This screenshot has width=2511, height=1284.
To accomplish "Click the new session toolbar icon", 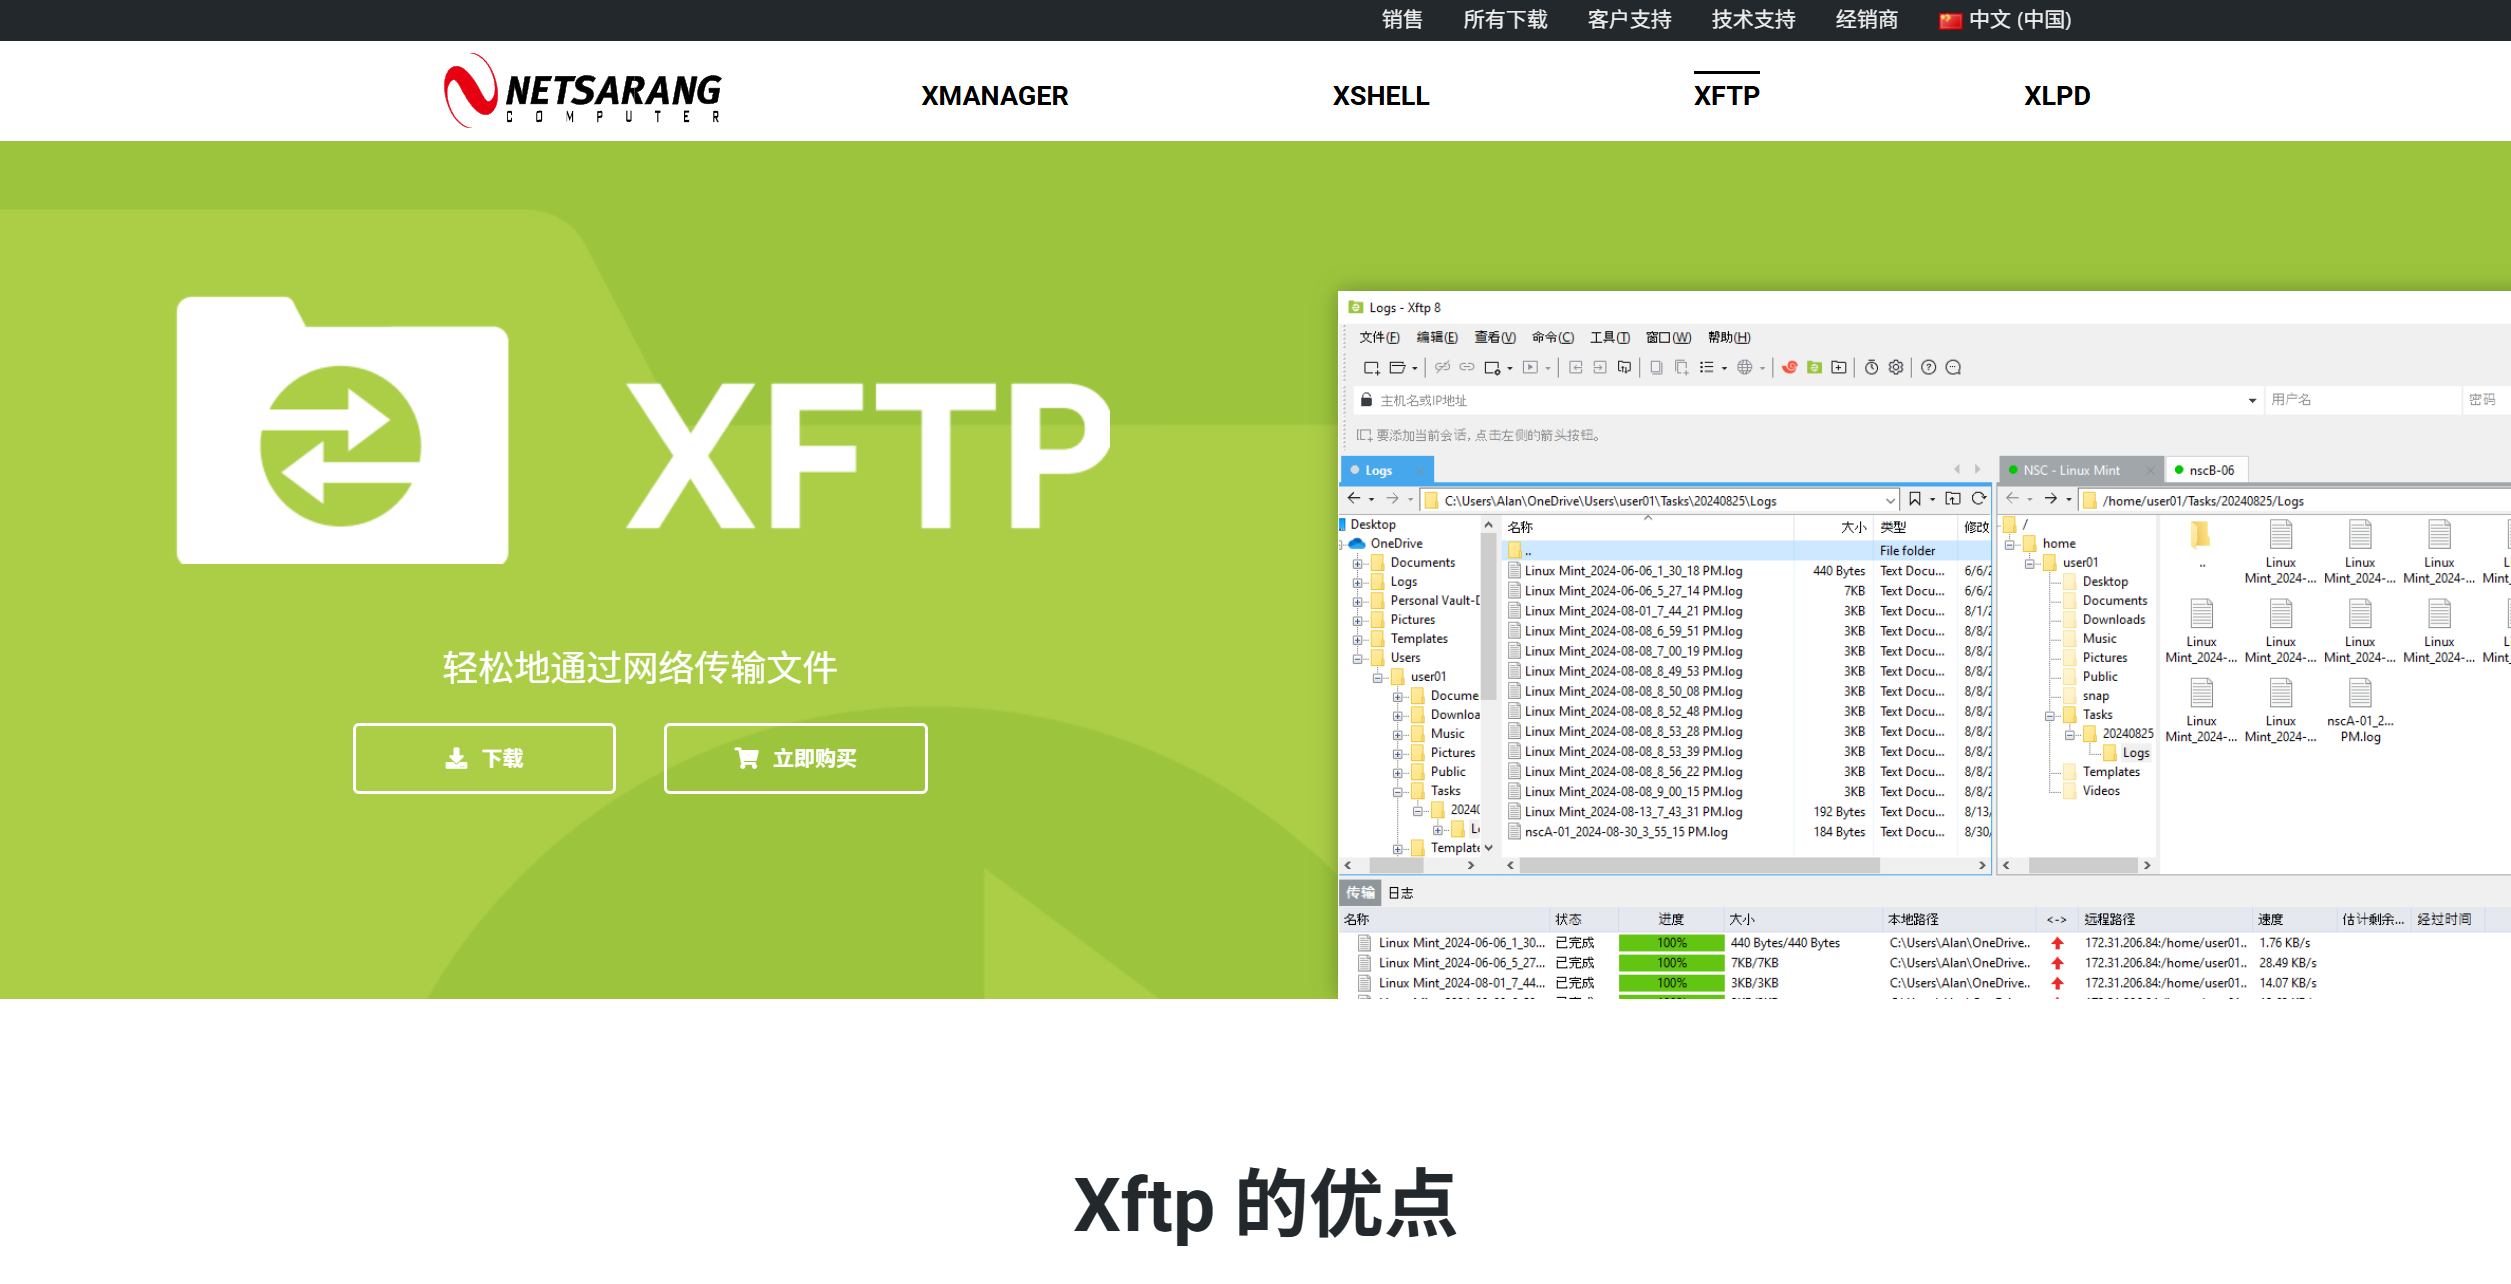I will tap(1371, 368).
